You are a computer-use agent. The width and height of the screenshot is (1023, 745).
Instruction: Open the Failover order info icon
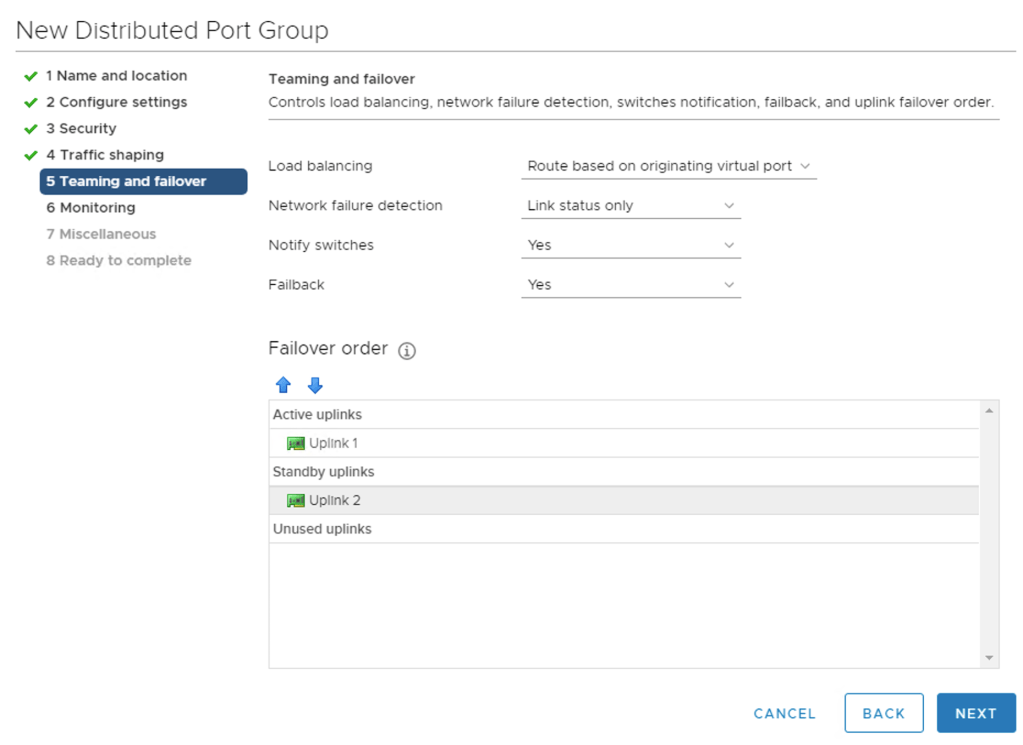[x=407, y=351]
